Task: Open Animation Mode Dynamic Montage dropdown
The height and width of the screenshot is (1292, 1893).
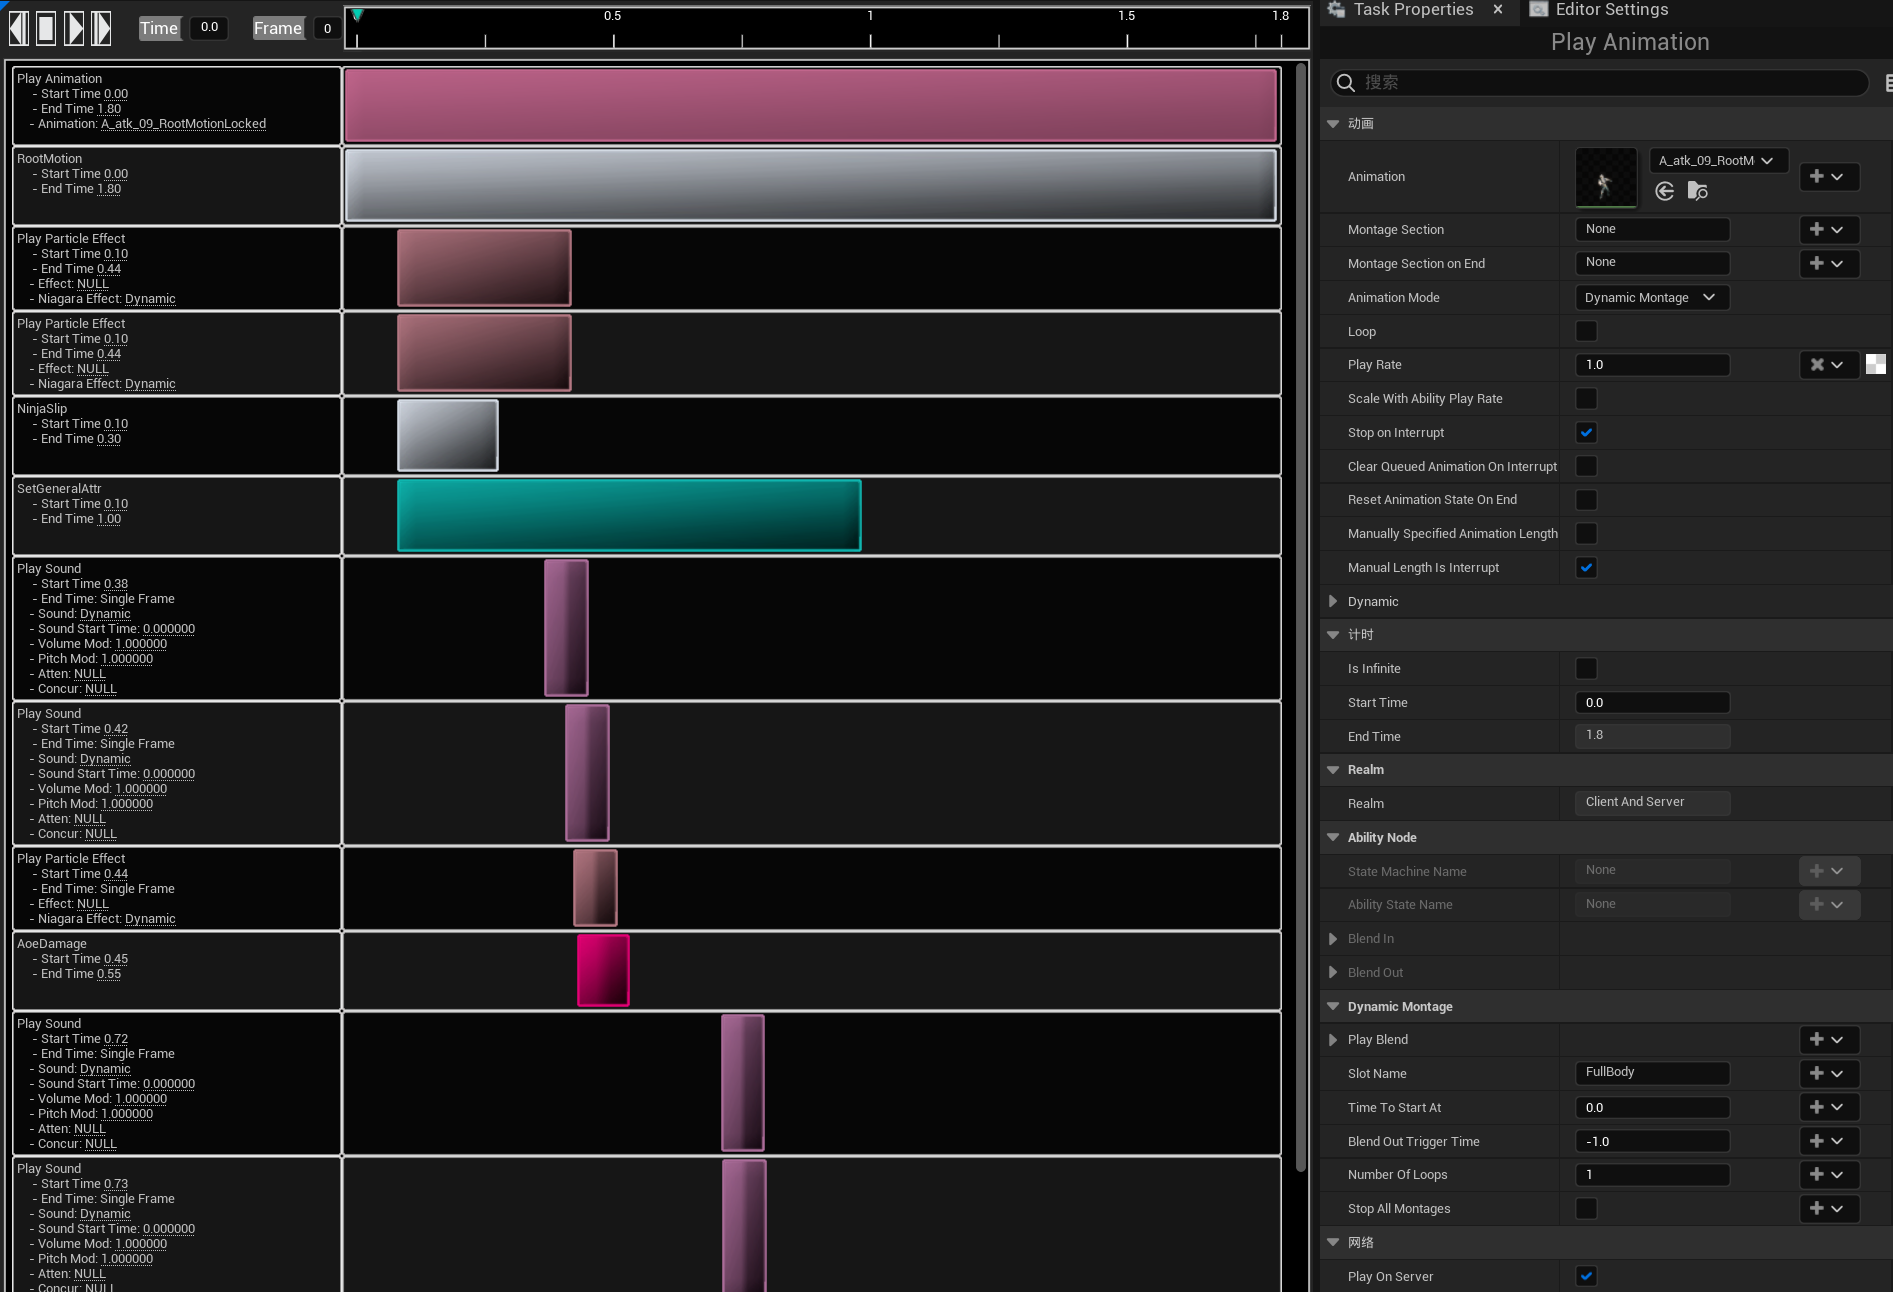Action: tap(1651, 298)
